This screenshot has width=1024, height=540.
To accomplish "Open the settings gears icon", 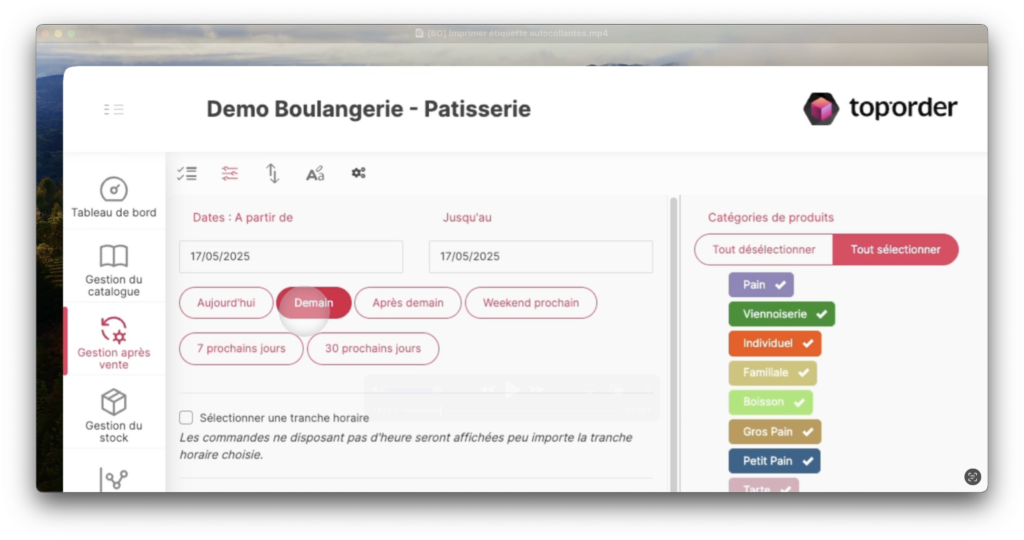I will 358,173.
